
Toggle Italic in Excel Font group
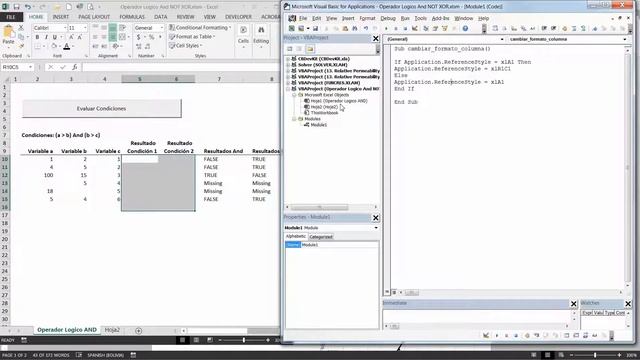pyautogui.click(x=46, y=37)
